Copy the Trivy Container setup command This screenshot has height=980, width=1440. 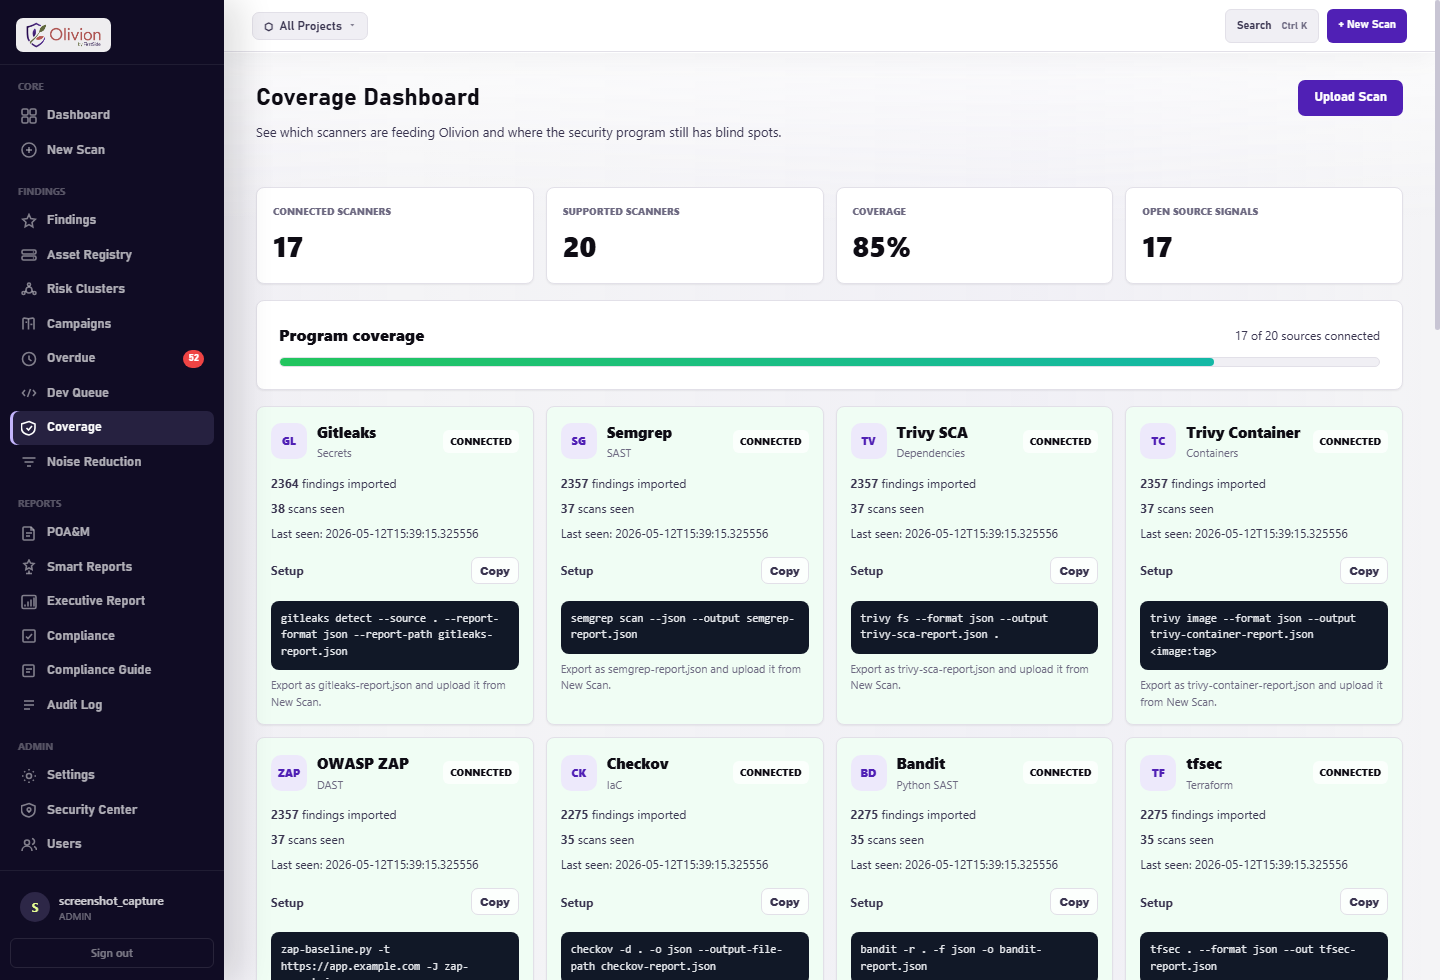[1364, 571]
